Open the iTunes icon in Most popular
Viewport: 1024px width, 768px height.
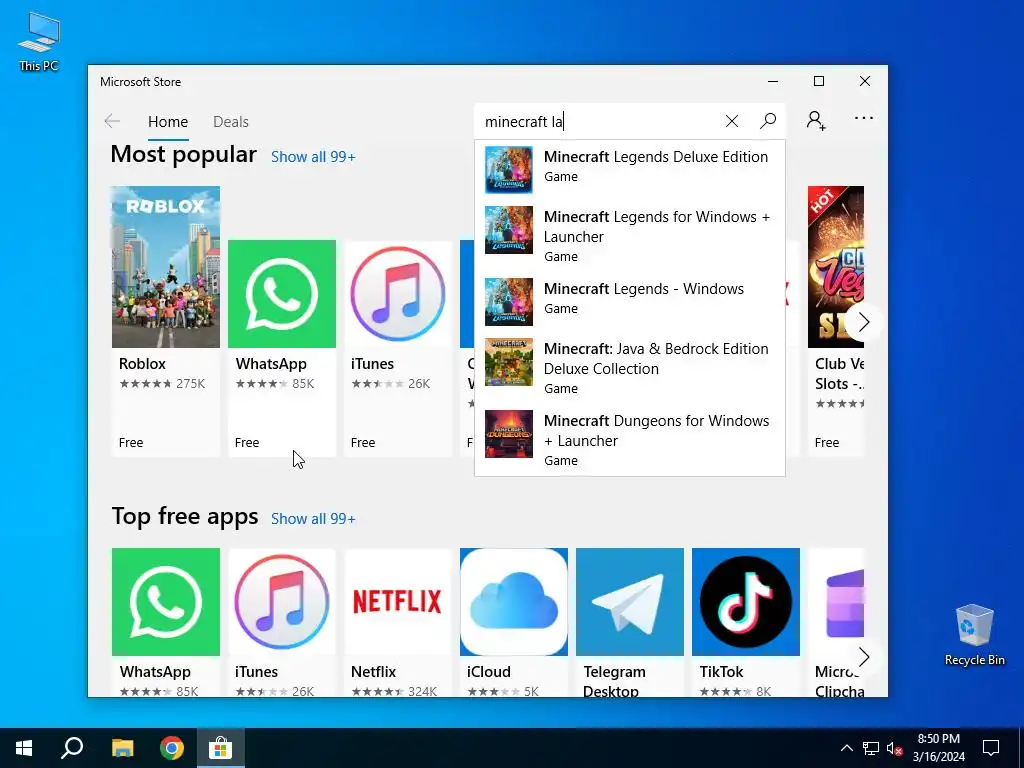(398, 294)
